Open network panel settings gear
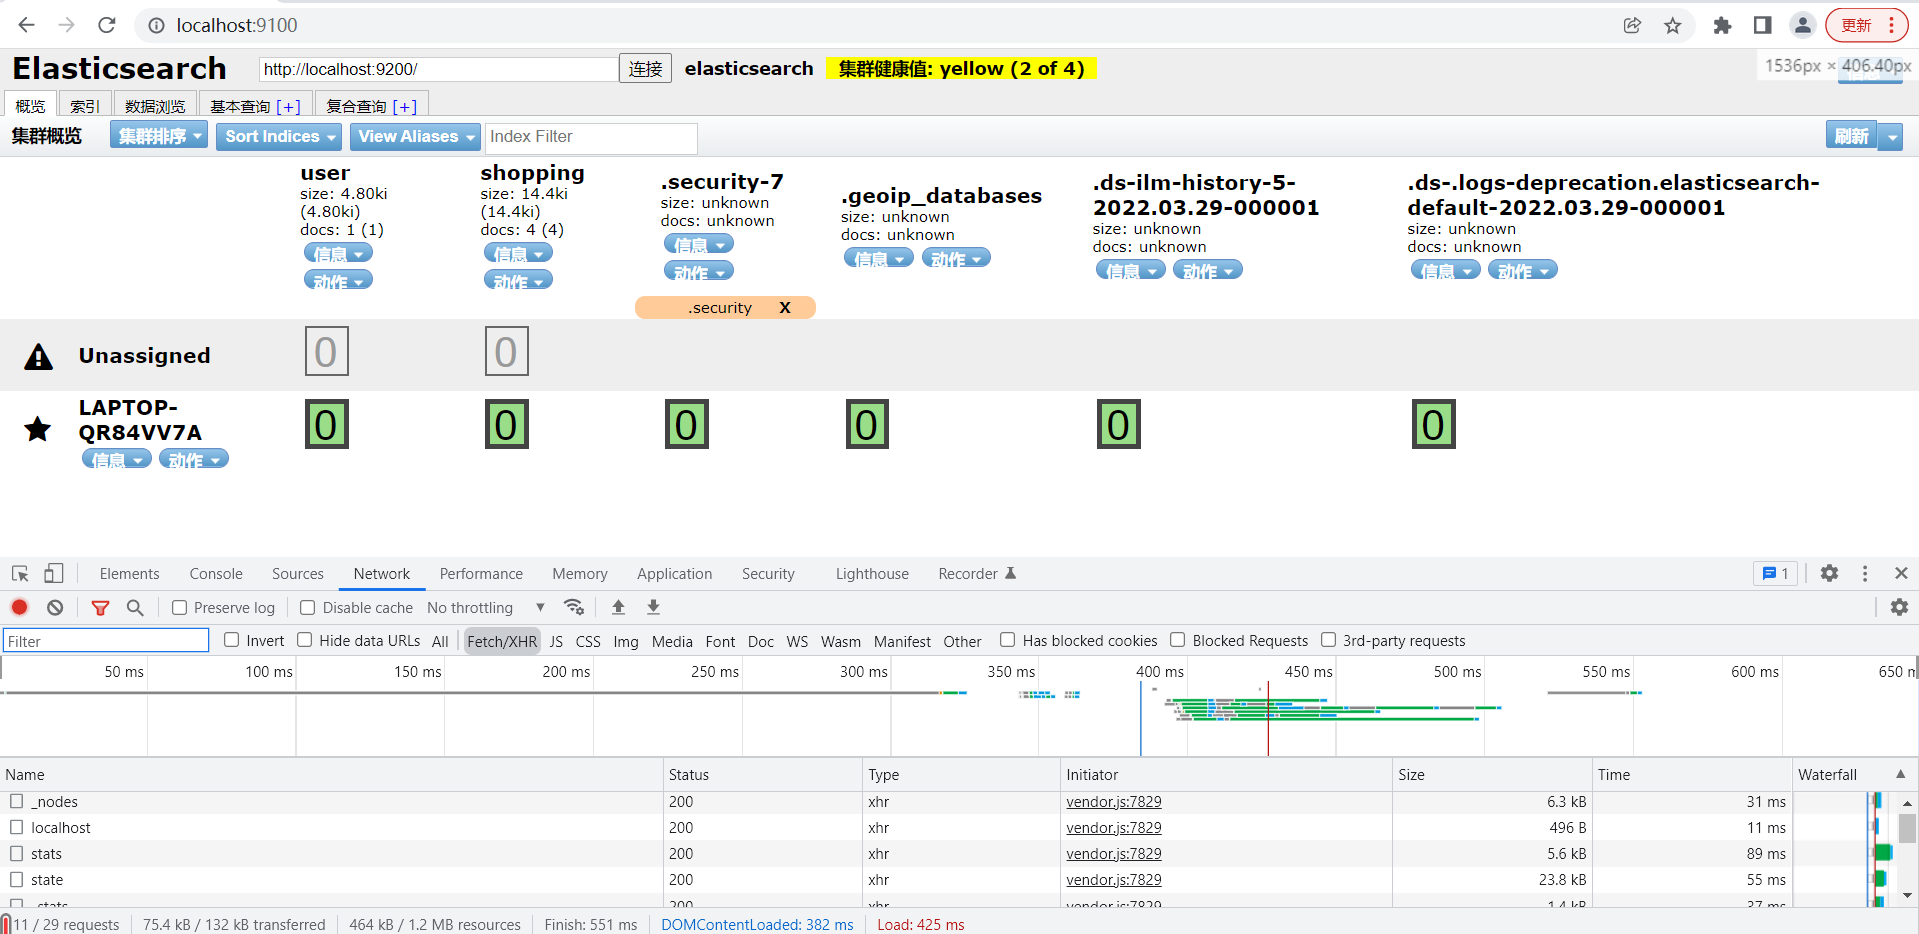Viewport: 1919px width, 934px height. tap(1899, 607)
